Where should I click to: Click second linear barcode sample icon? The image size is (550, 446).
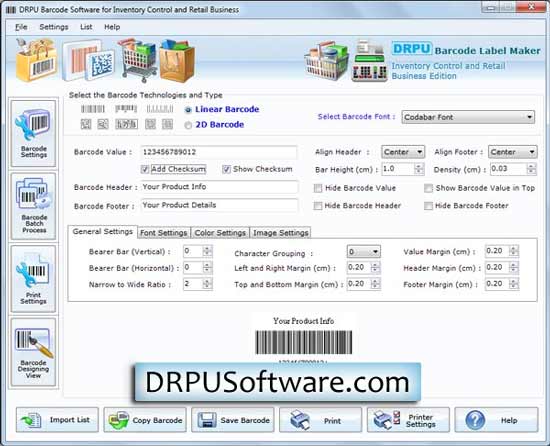tap(126, 109)
